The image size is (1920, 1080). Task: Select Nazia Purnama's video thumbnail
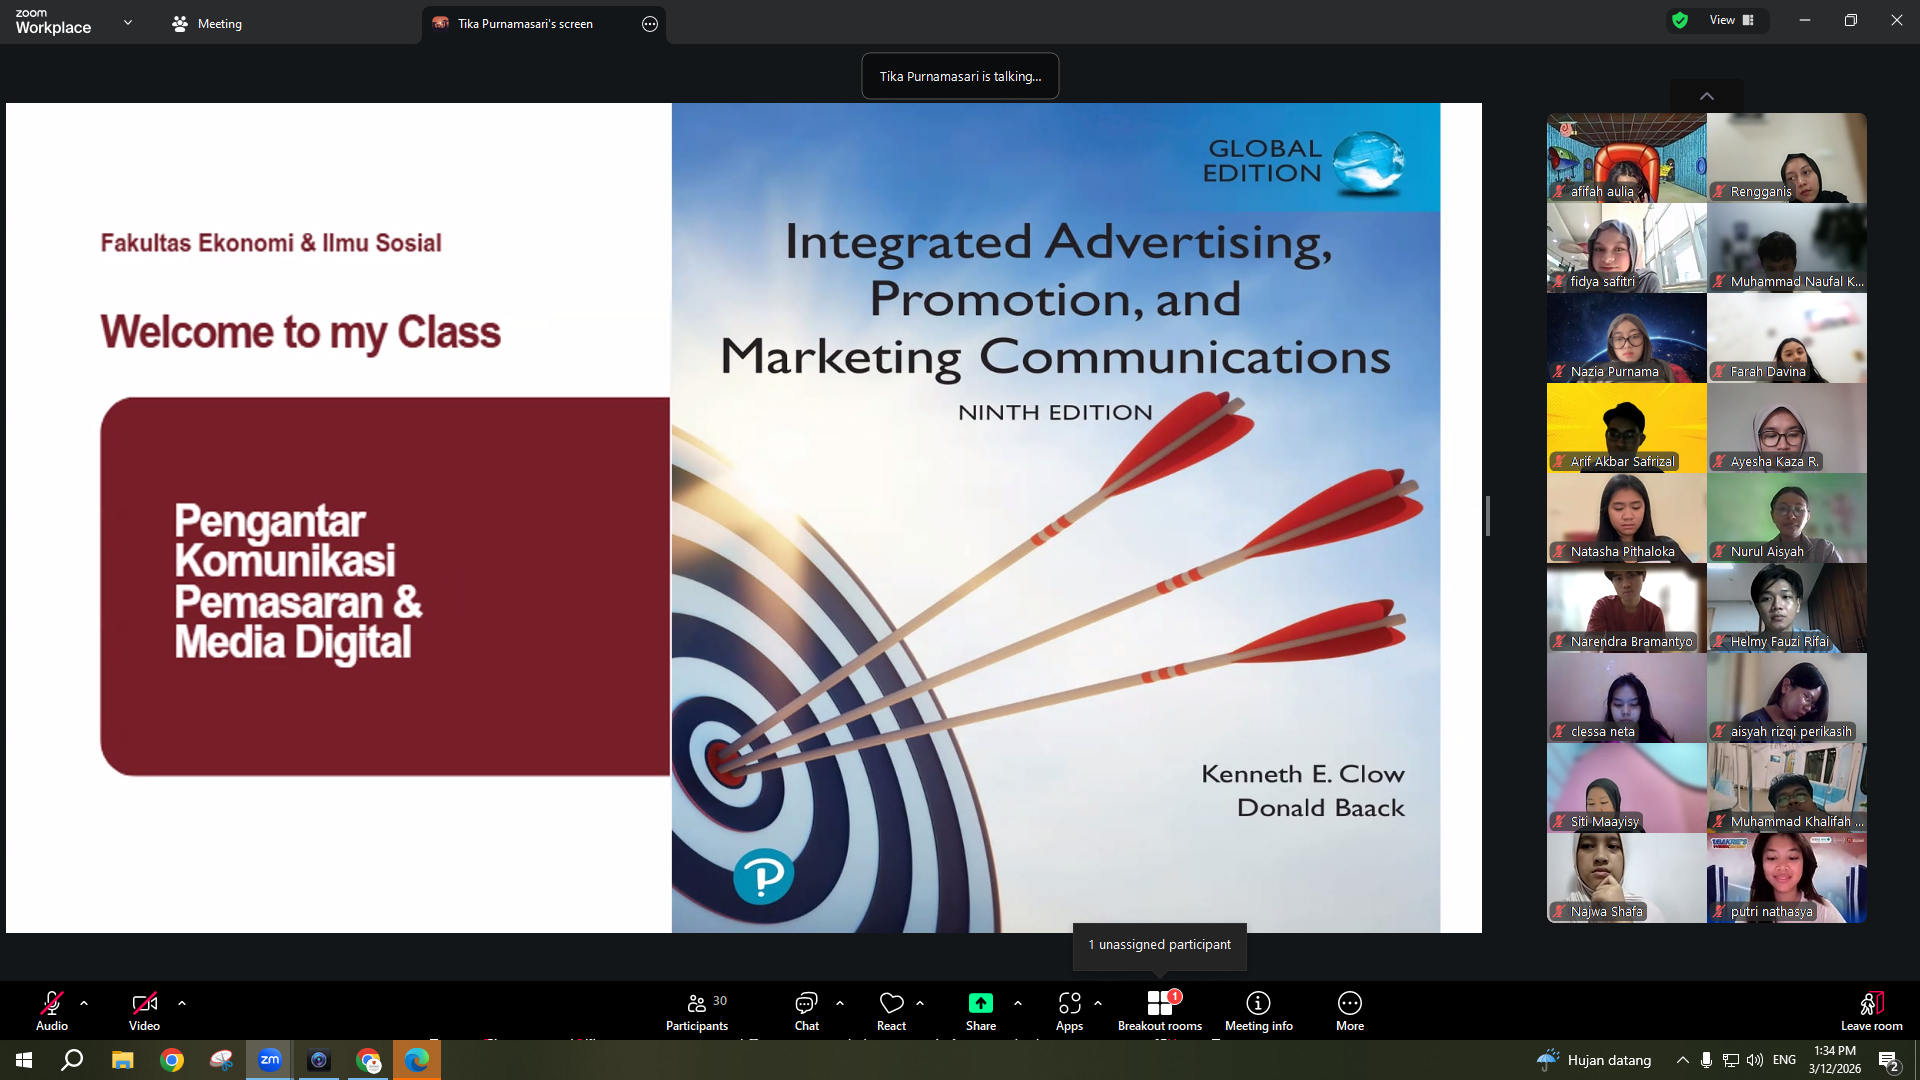point(1627,338)
